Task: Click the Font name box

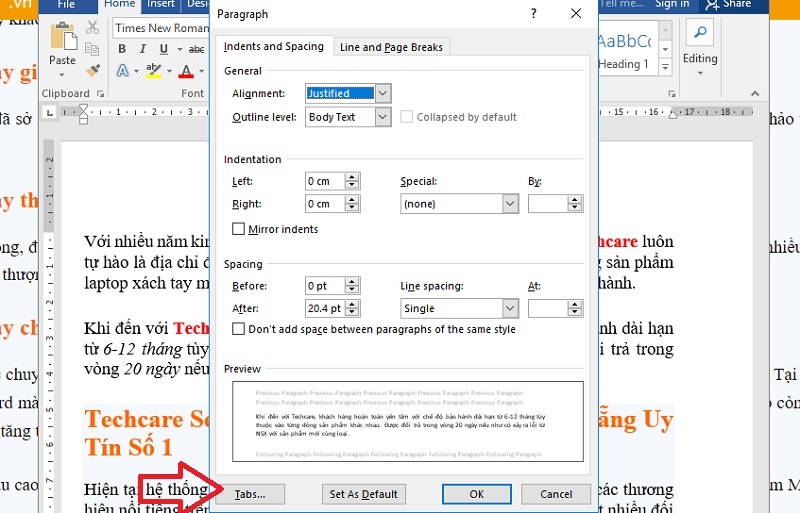Action: 161,28
